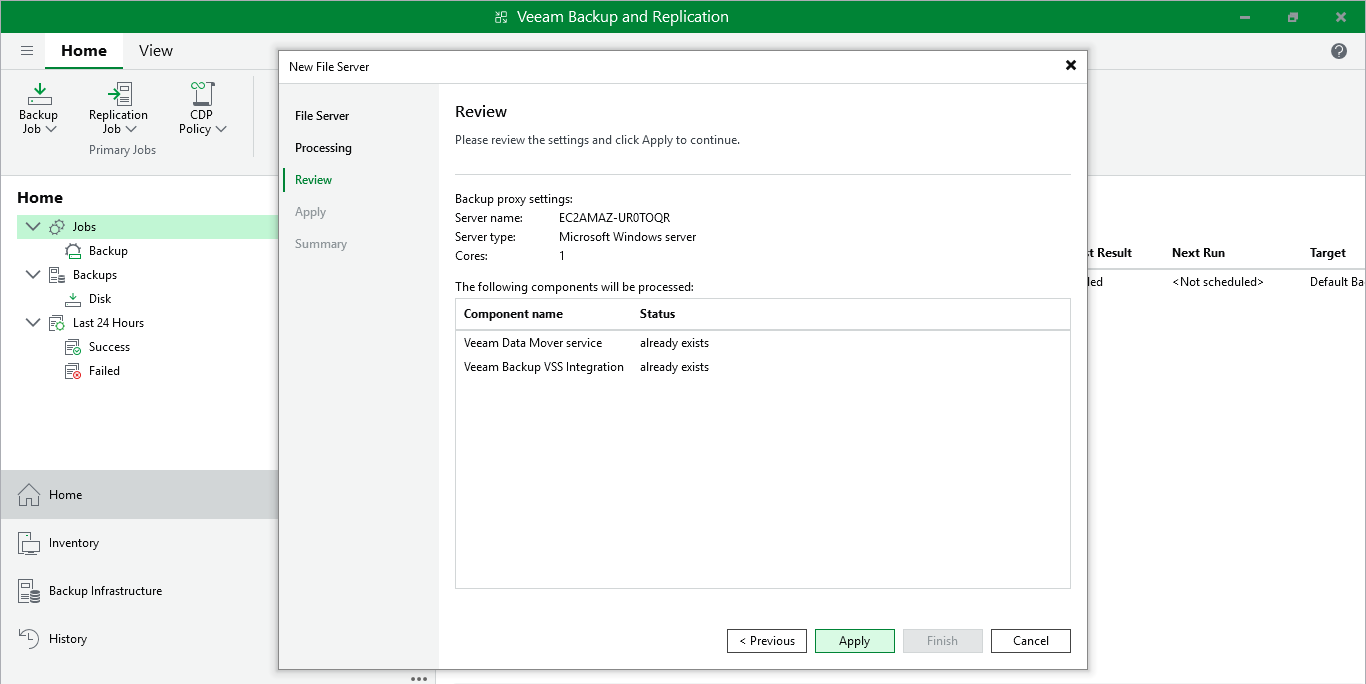Collapse the Backups tree node
Viewport: 1366px width, 684px height.
(x=33, y=275)
